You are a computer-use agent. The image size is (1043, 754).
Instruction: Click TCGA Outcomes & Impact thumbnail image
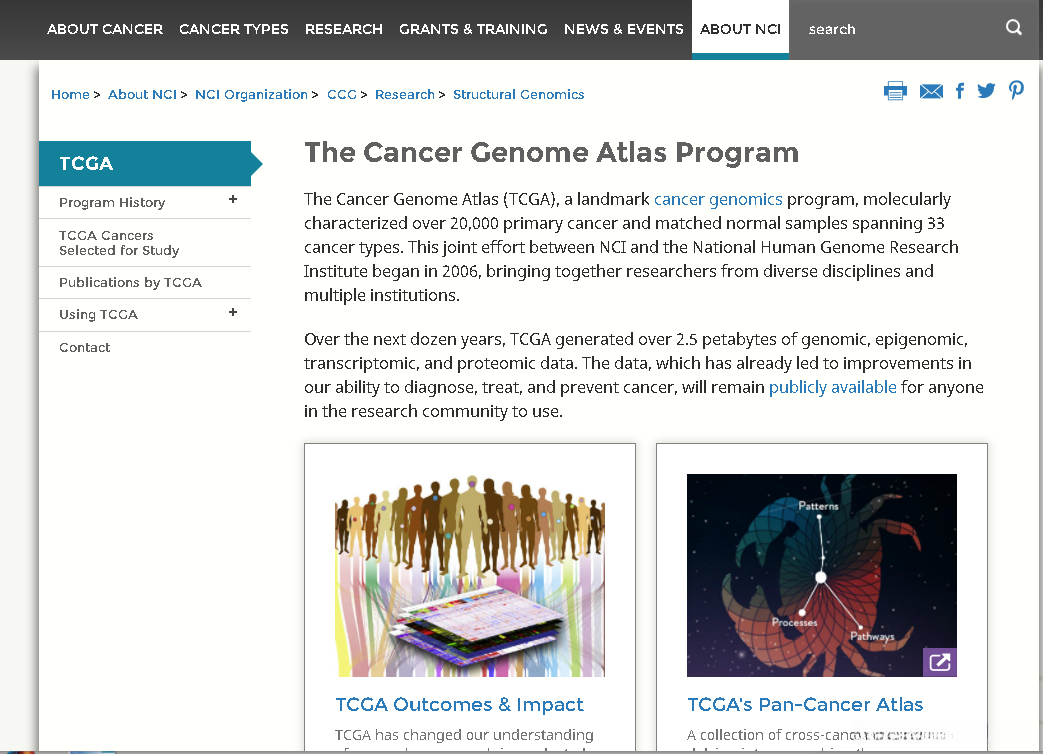[470, 575]
